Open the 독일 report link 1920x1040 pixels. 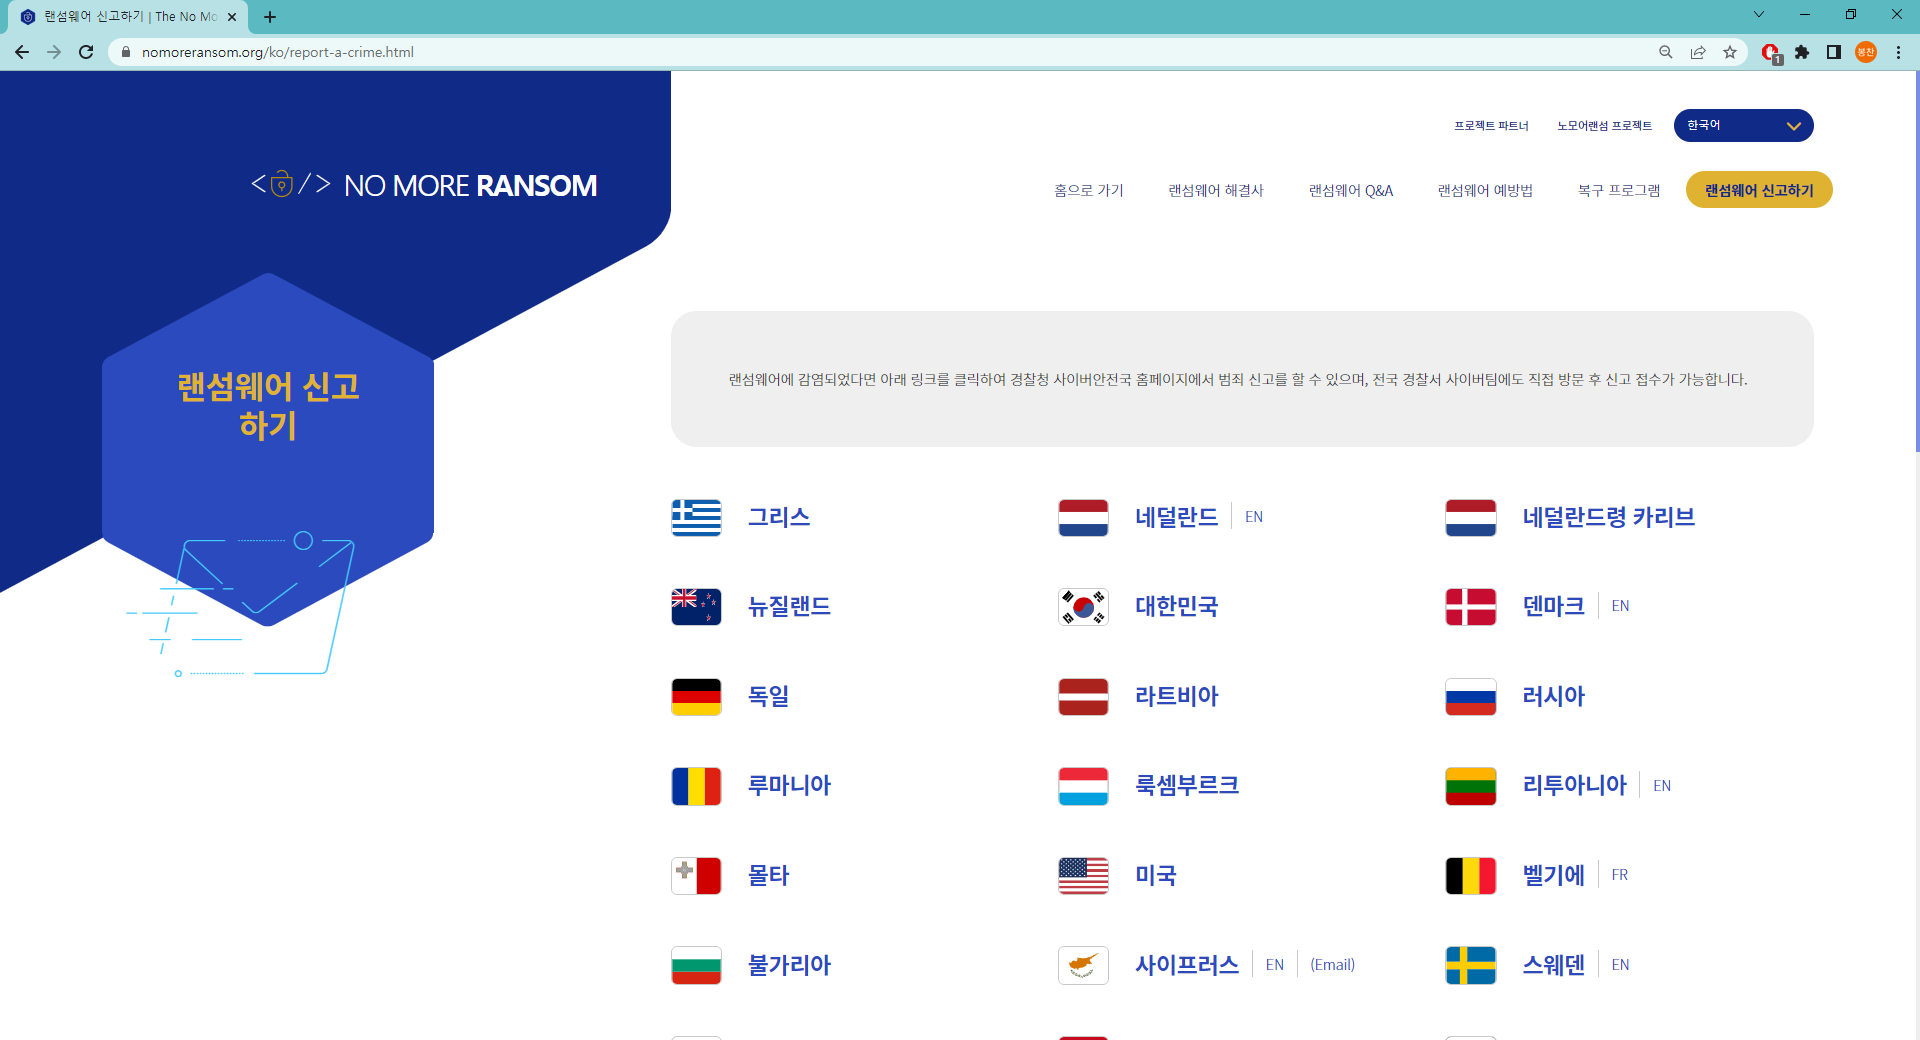click(x=768, y=696)
